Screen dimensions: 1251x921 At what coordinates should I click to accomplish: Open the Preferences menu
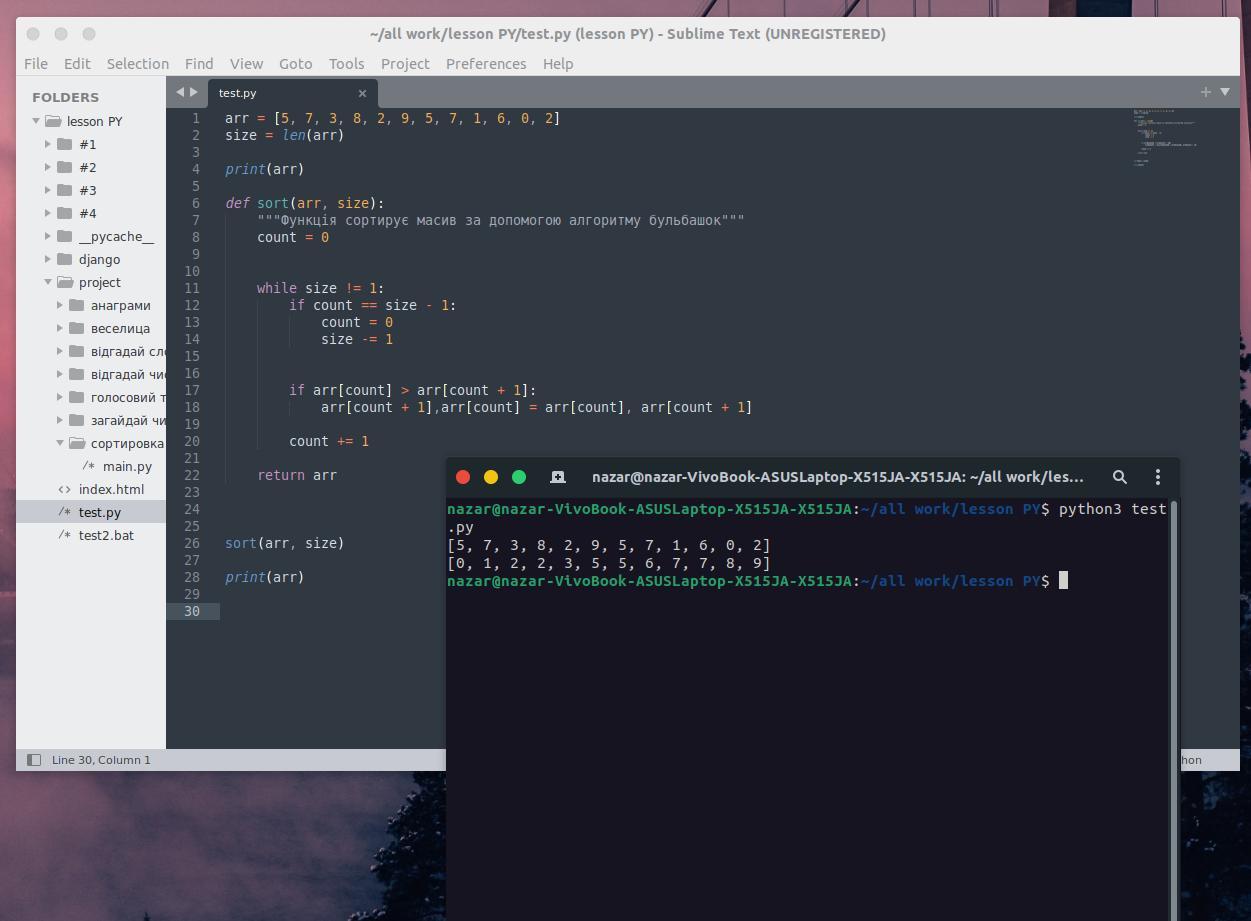click(x=485, y=63)
